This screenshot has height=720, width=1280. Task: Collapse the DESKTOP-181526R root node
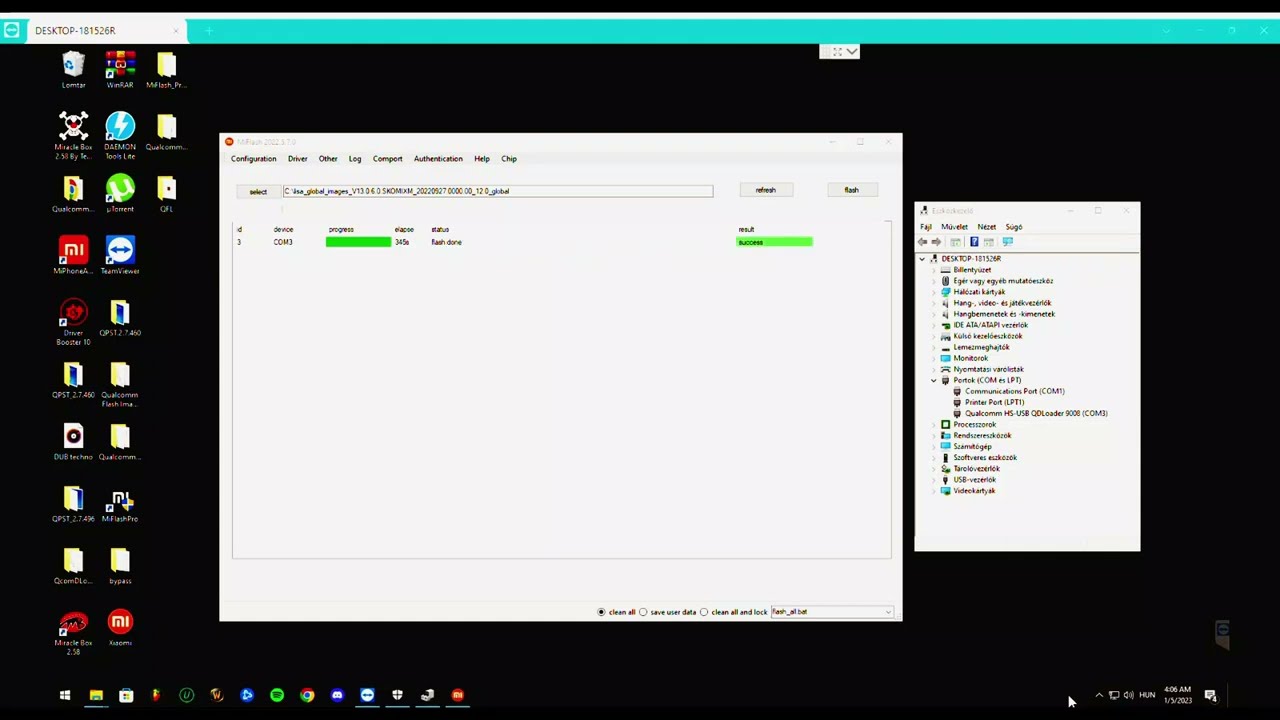(922, 259)
